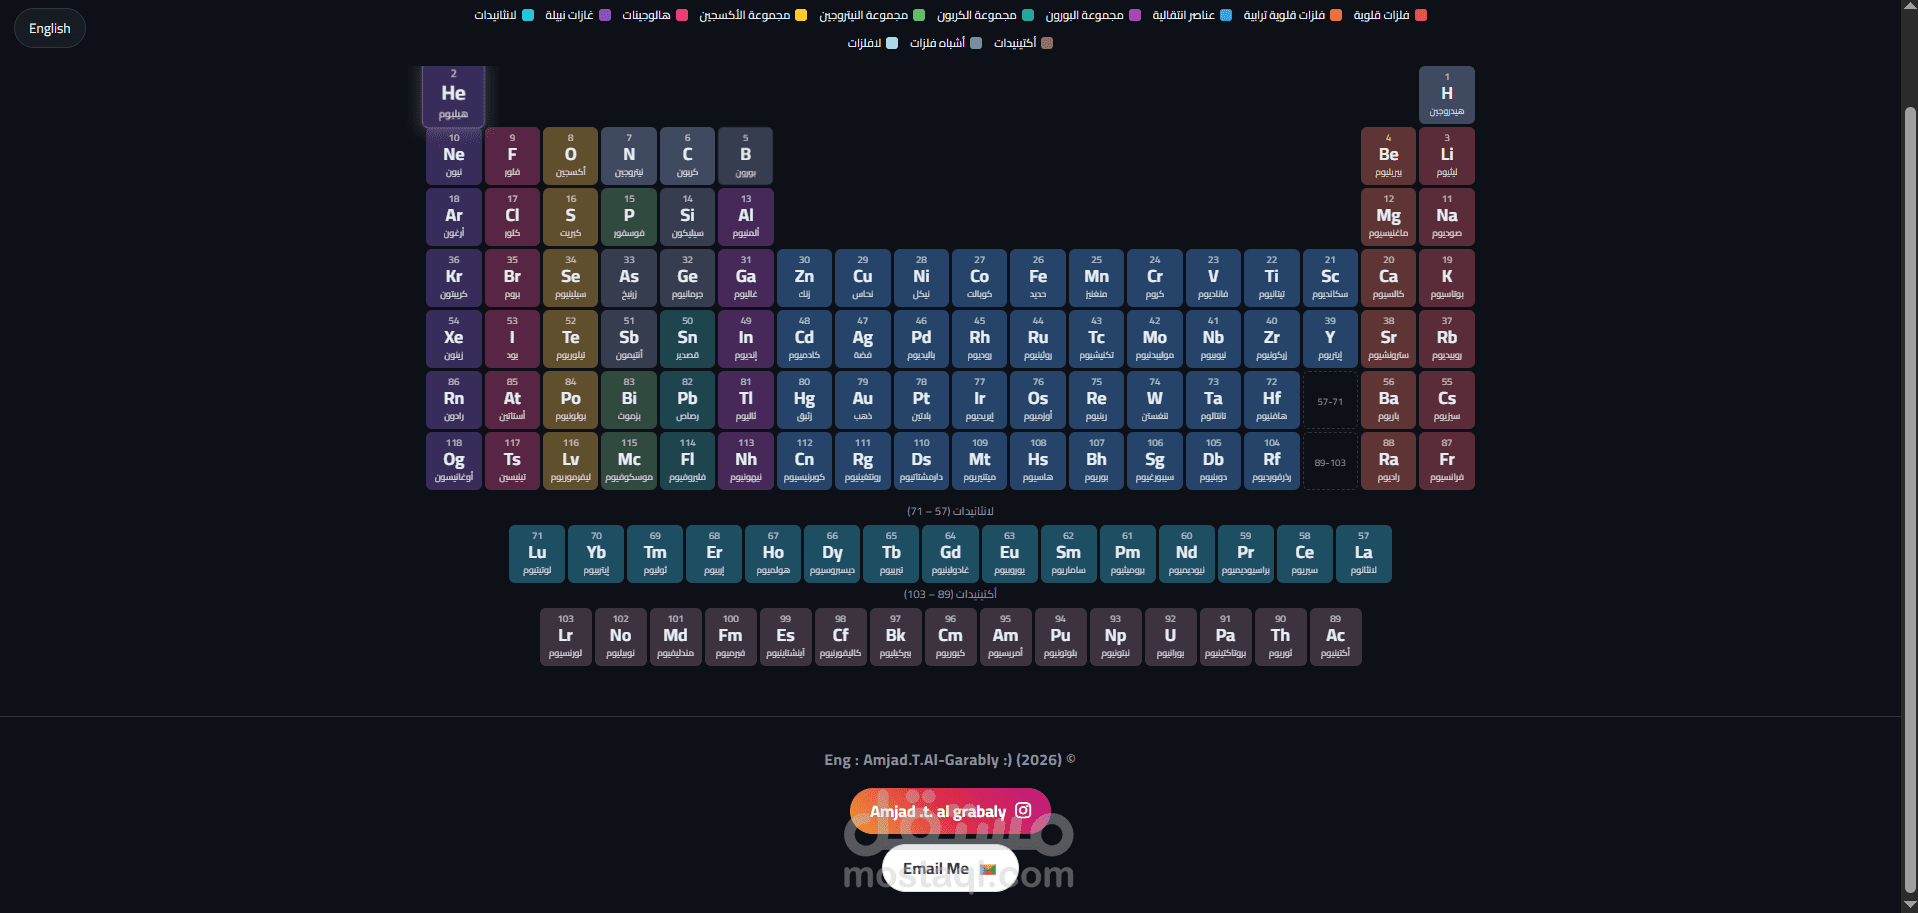Open the Uranium (U) element tile
This screenshot has height=913, width=1918.
pyautogui.click(x=1170, y=637)
